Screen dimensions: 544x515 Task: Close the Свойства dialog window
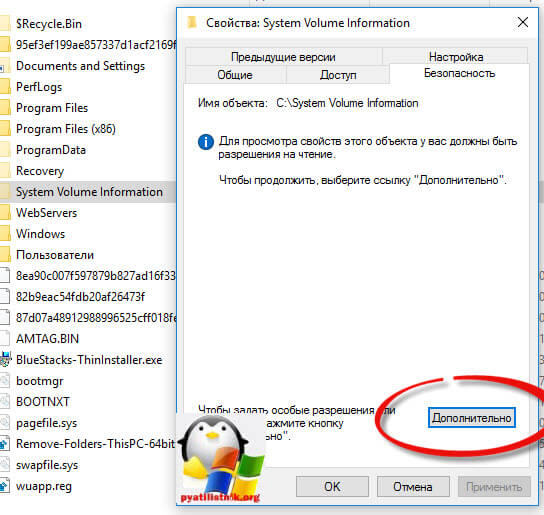click(523, 23)
